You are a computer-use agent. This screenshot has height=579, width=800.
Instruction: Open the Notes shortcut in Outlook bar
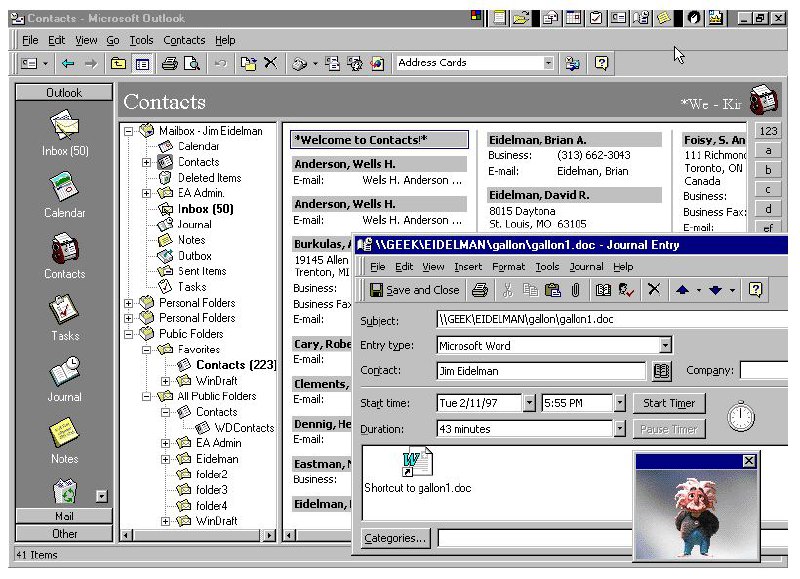point(64,432)
